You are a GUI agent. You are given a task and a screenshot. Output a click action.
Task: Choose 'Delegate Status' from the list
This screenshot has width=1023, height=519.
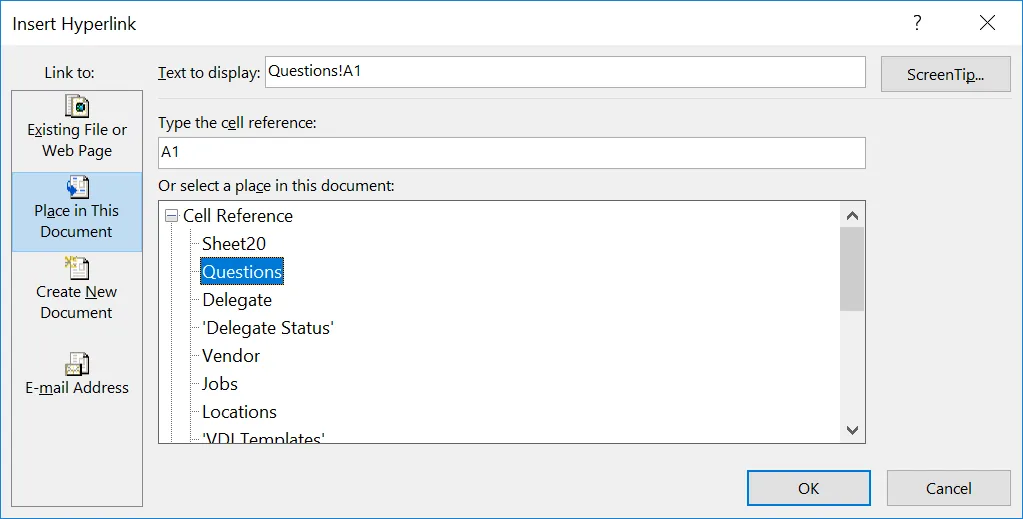pyautogui.click(x=268, y=328)
